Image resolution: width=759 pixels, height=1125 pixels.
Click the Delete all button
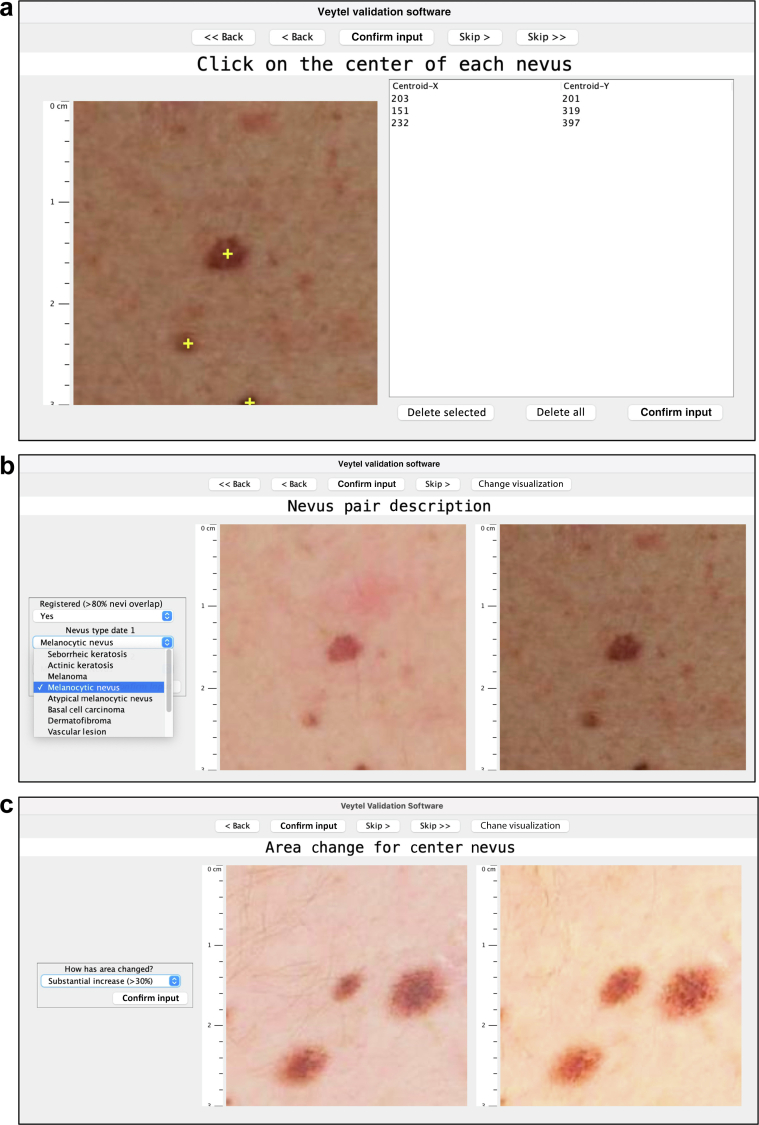(x=560, y=412)
